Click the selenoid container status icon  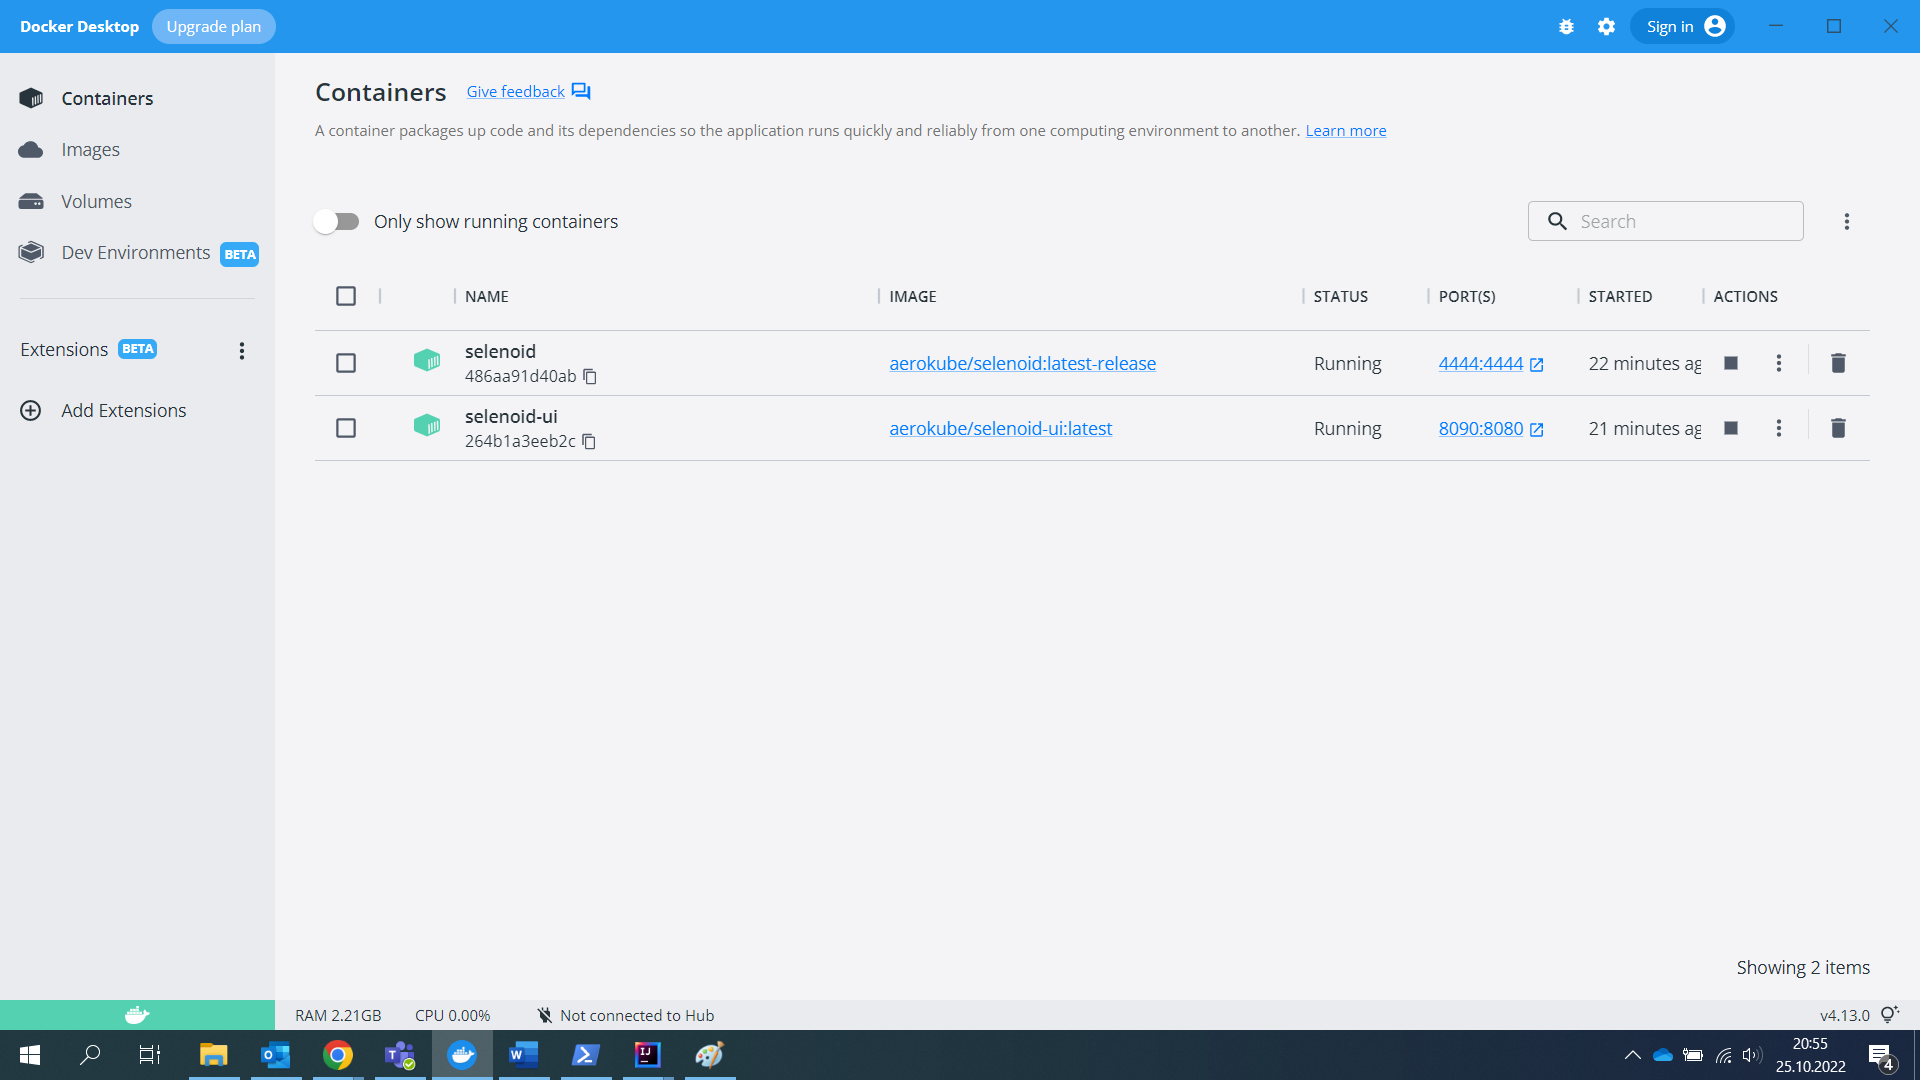tap(427, 361)
